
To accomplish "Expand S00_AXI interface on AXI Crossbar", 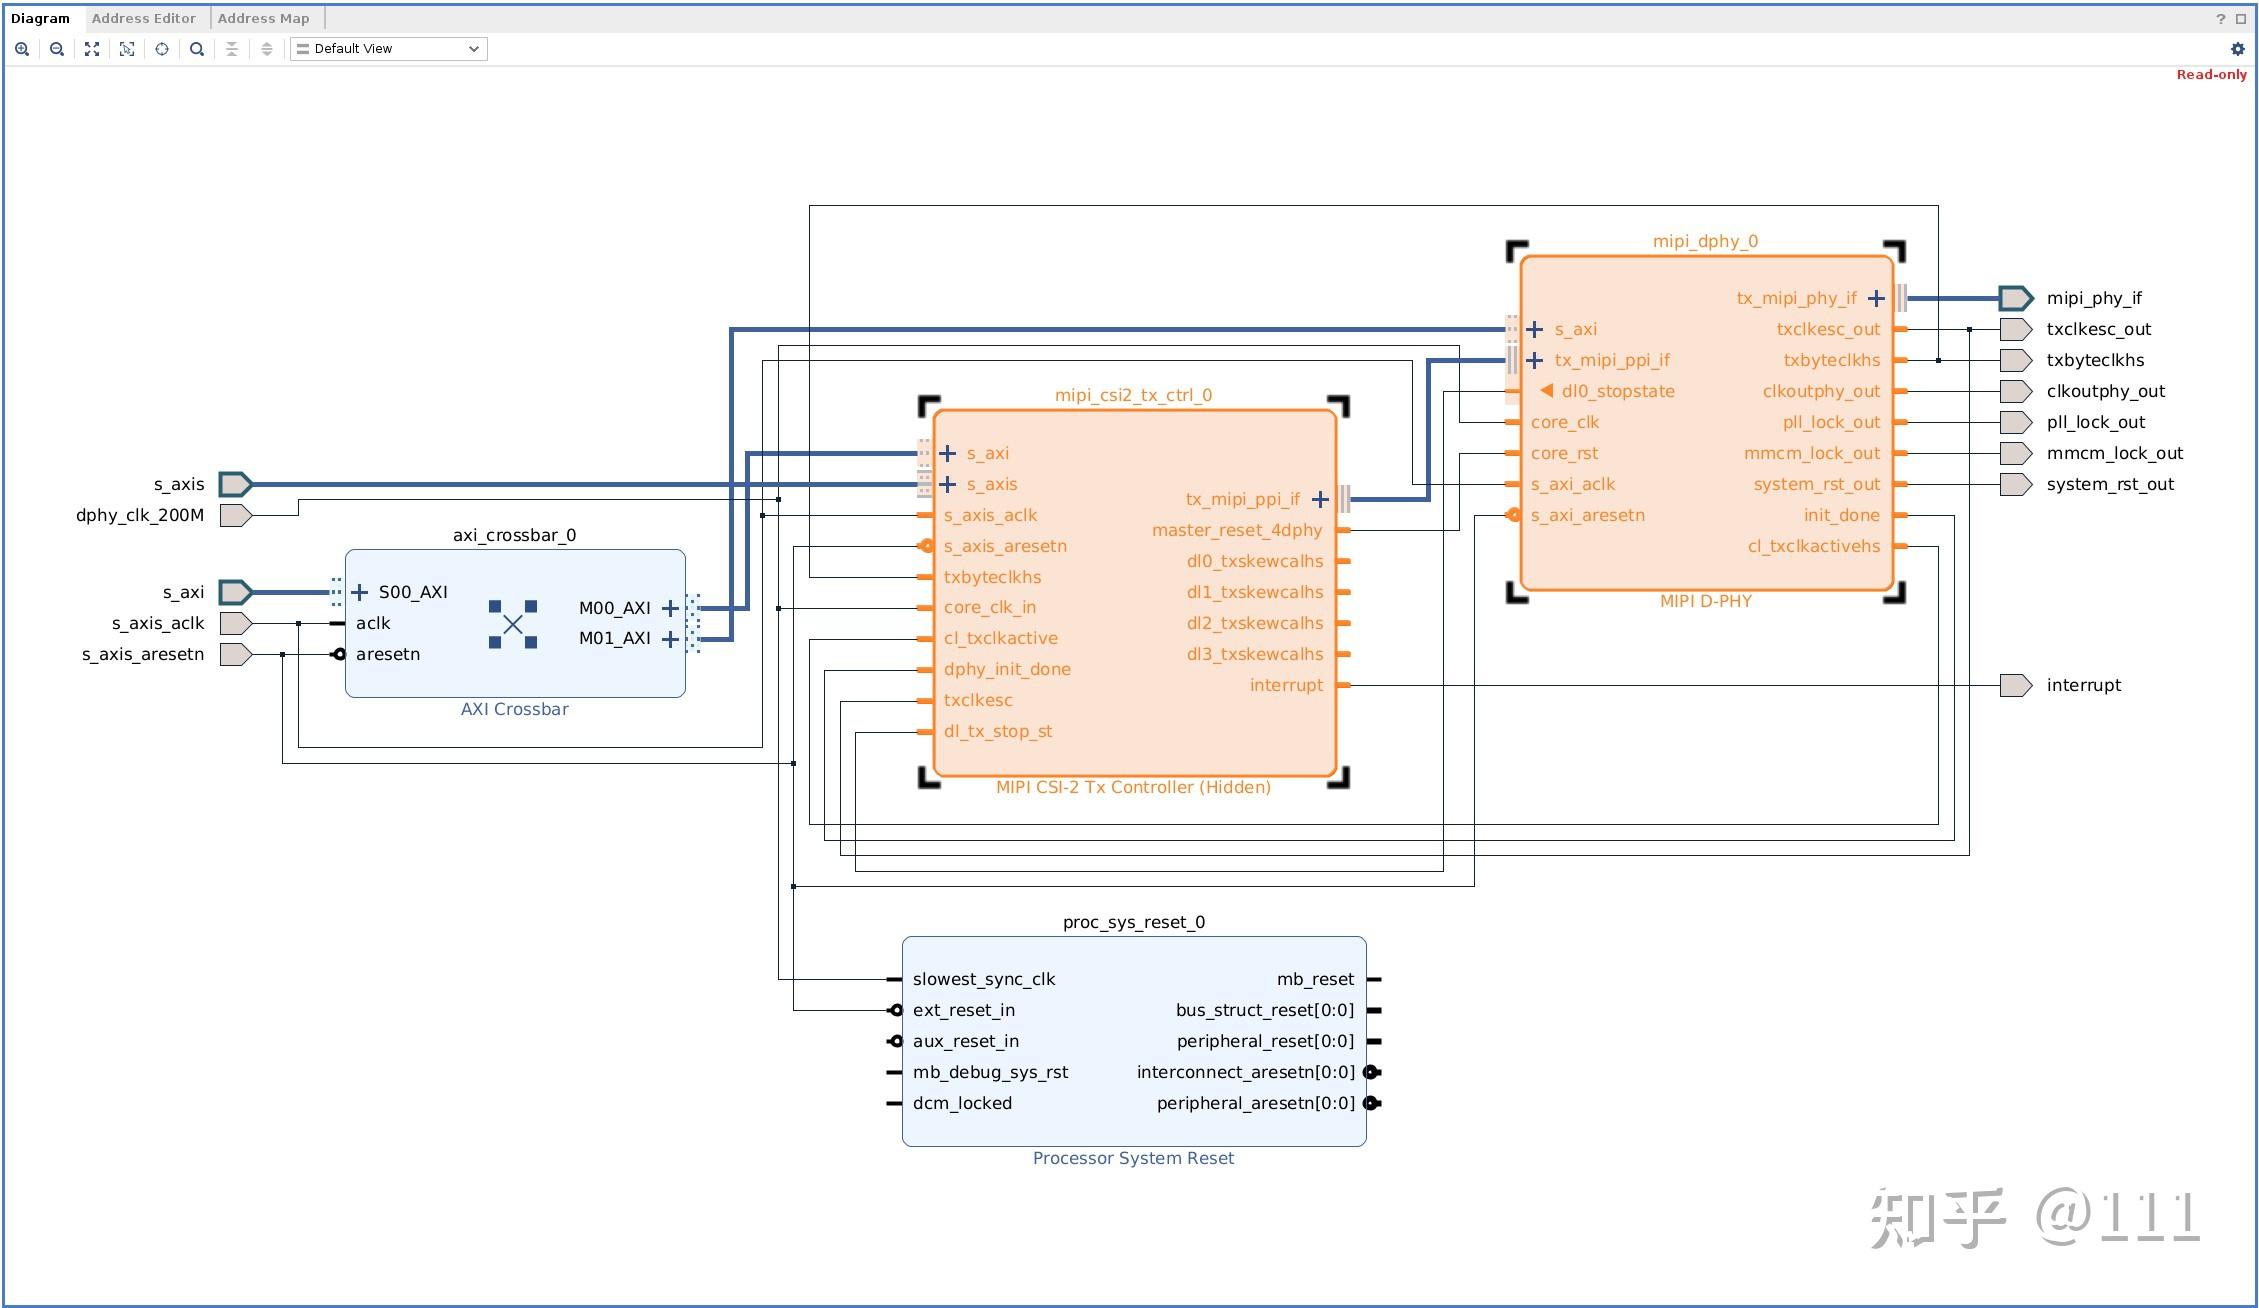I will (360, 592).
